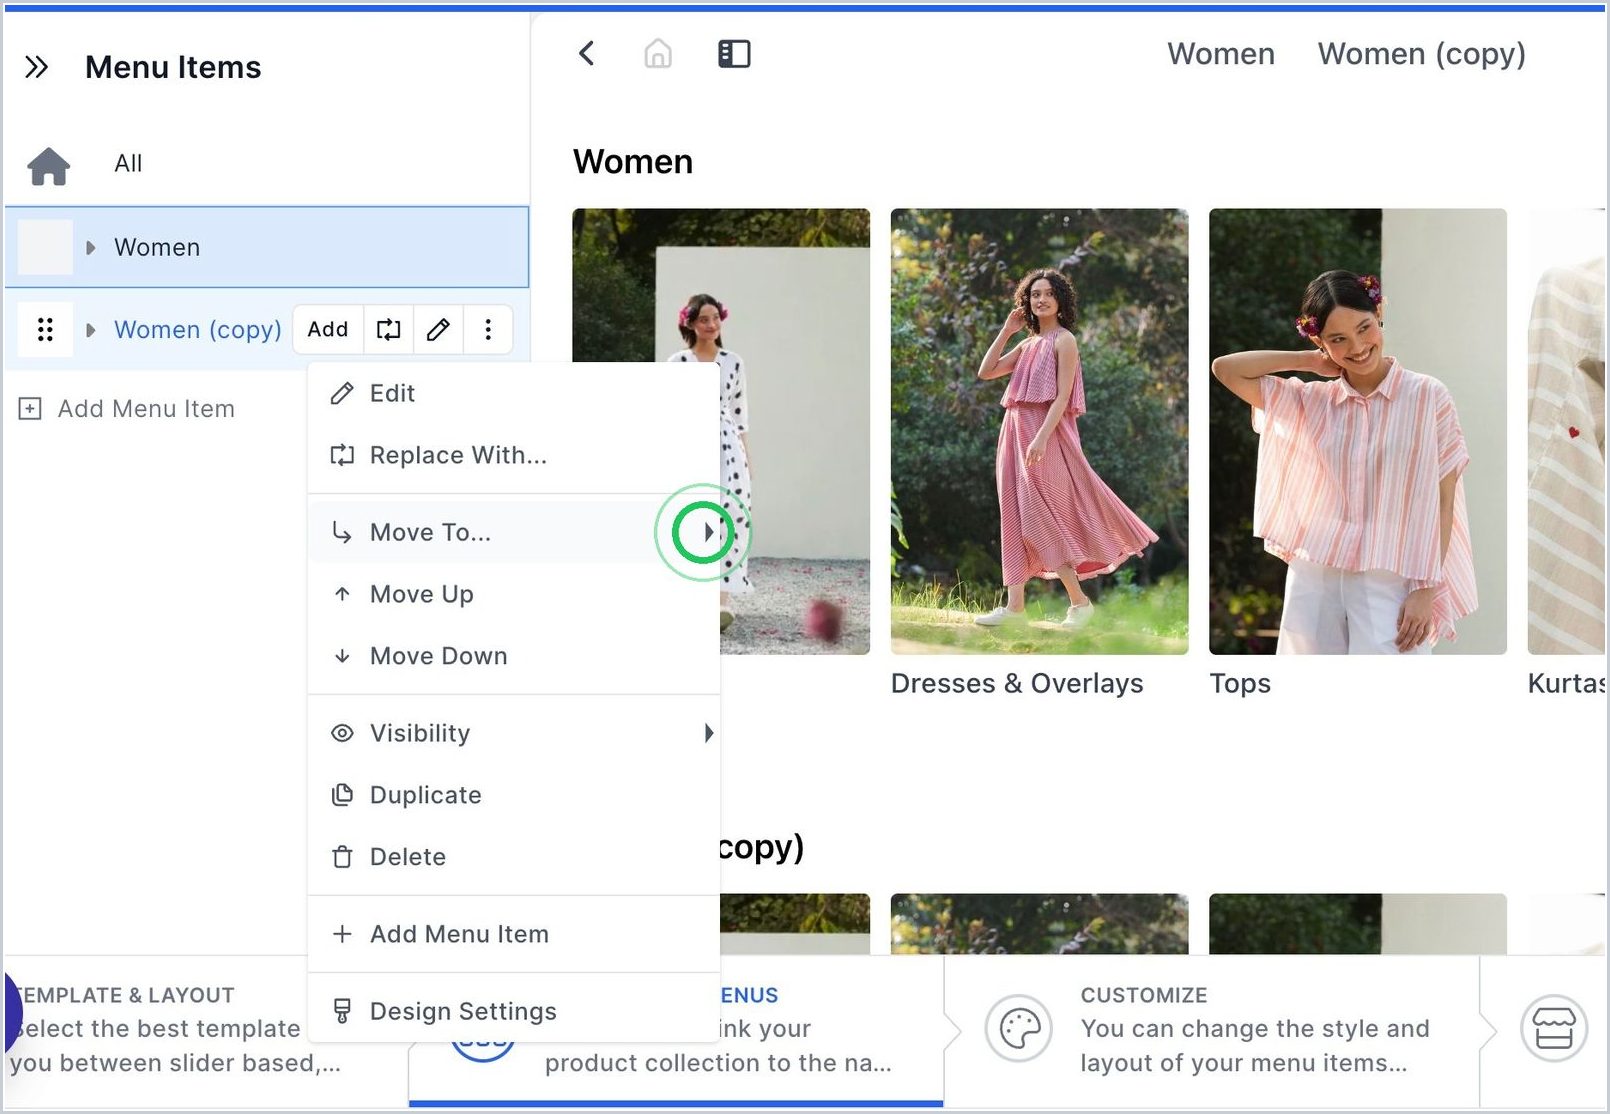Choose Duplicate from the context menu
The height and width of the screenshot is (1114, 1610).
pos(514,795)
